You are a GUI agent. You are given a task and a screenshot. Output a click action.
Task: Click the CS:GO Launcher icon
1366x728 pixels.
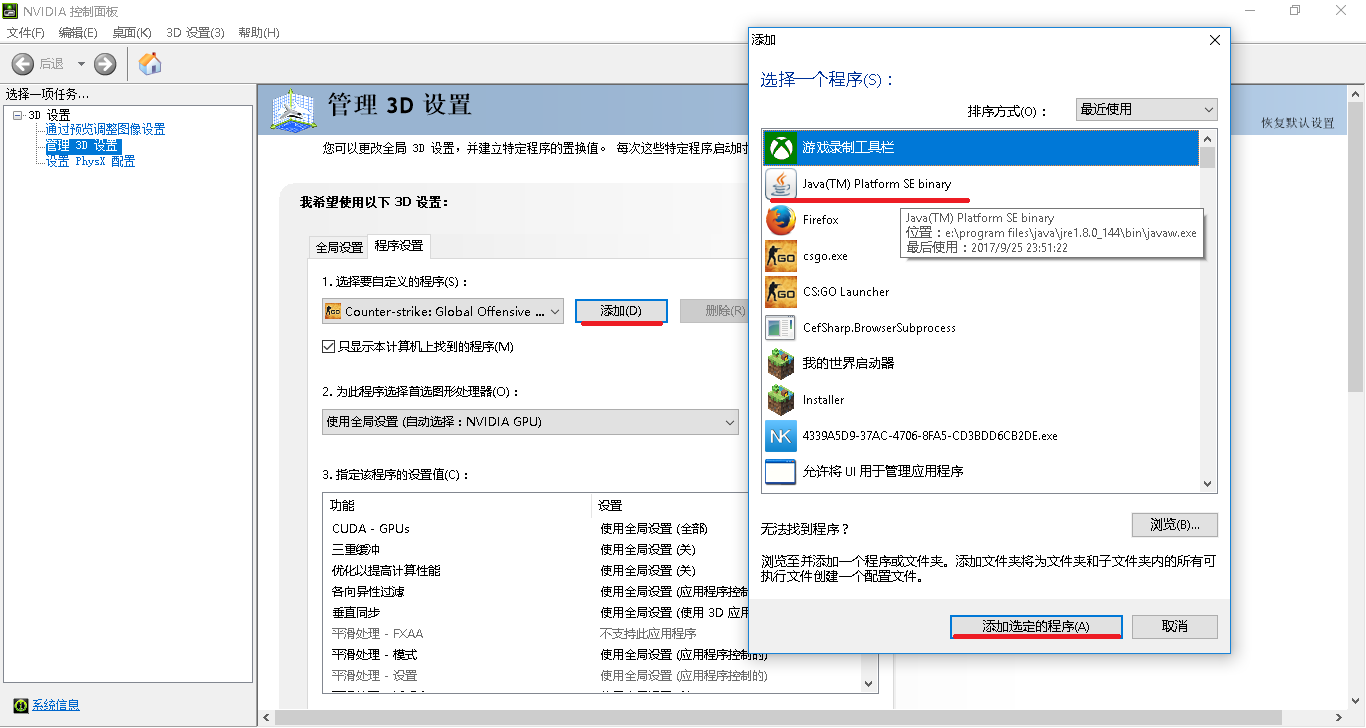780,292
